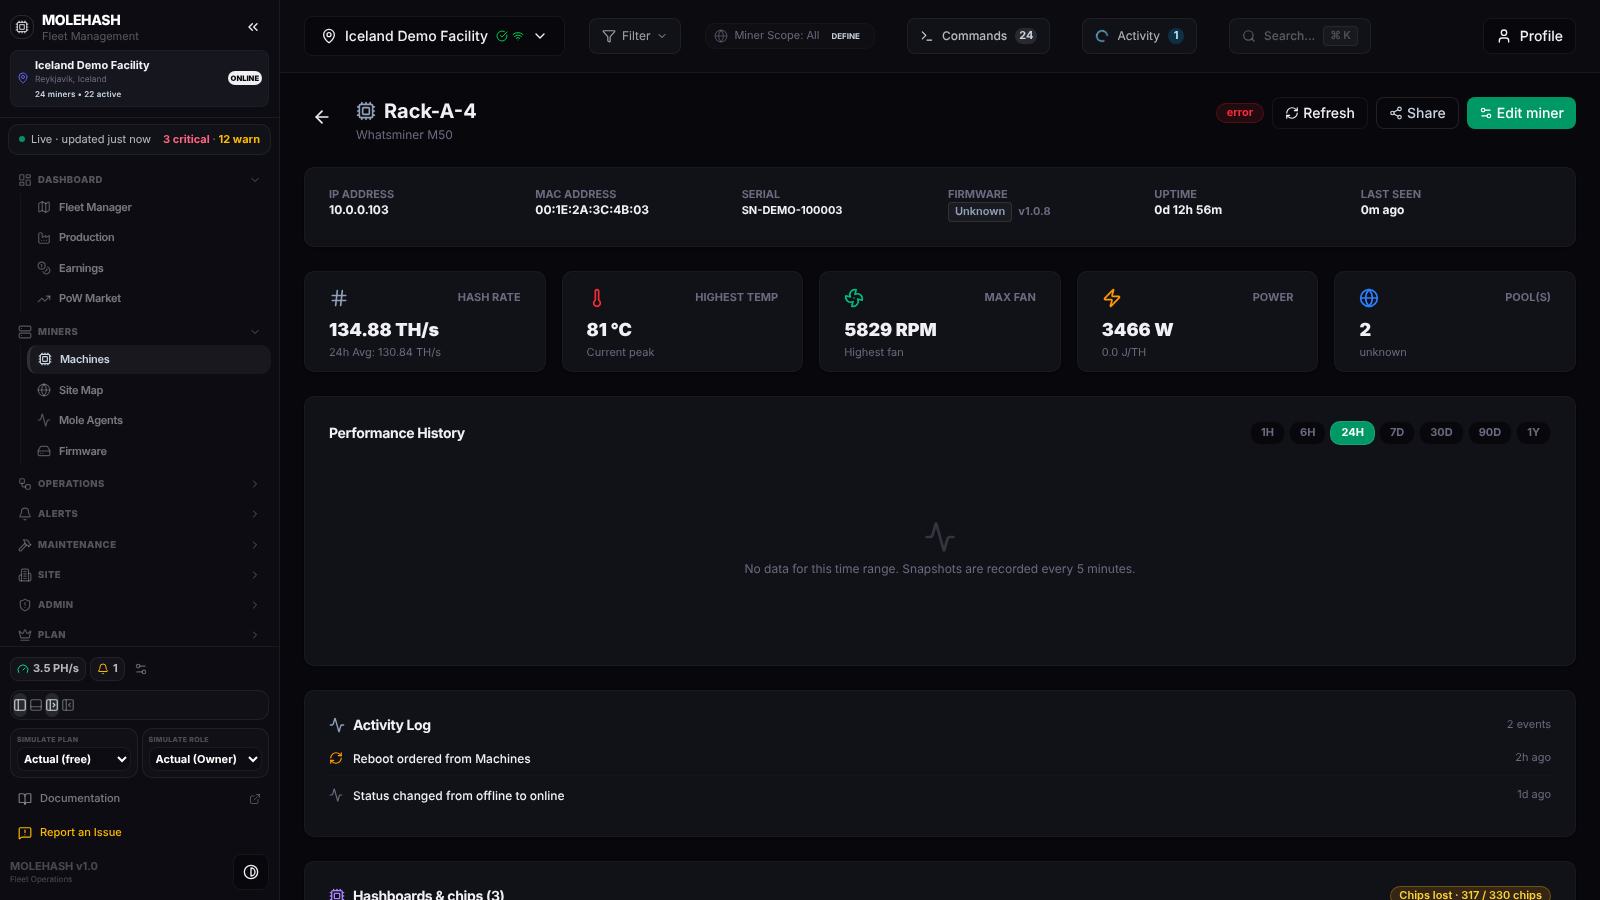Focus the Search field

pyautogui.click(x=1299, y=36)
